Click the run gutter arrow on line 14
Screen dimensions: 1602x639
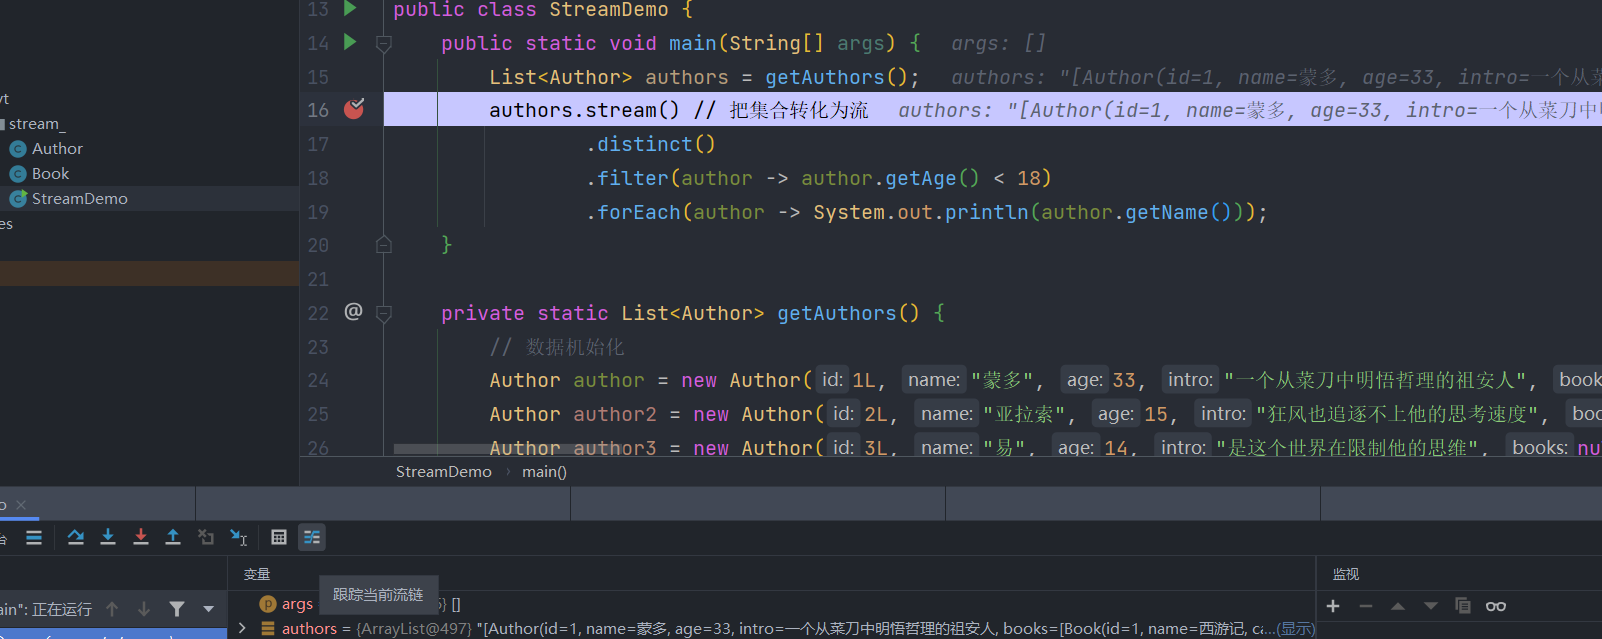coord(350,42)
